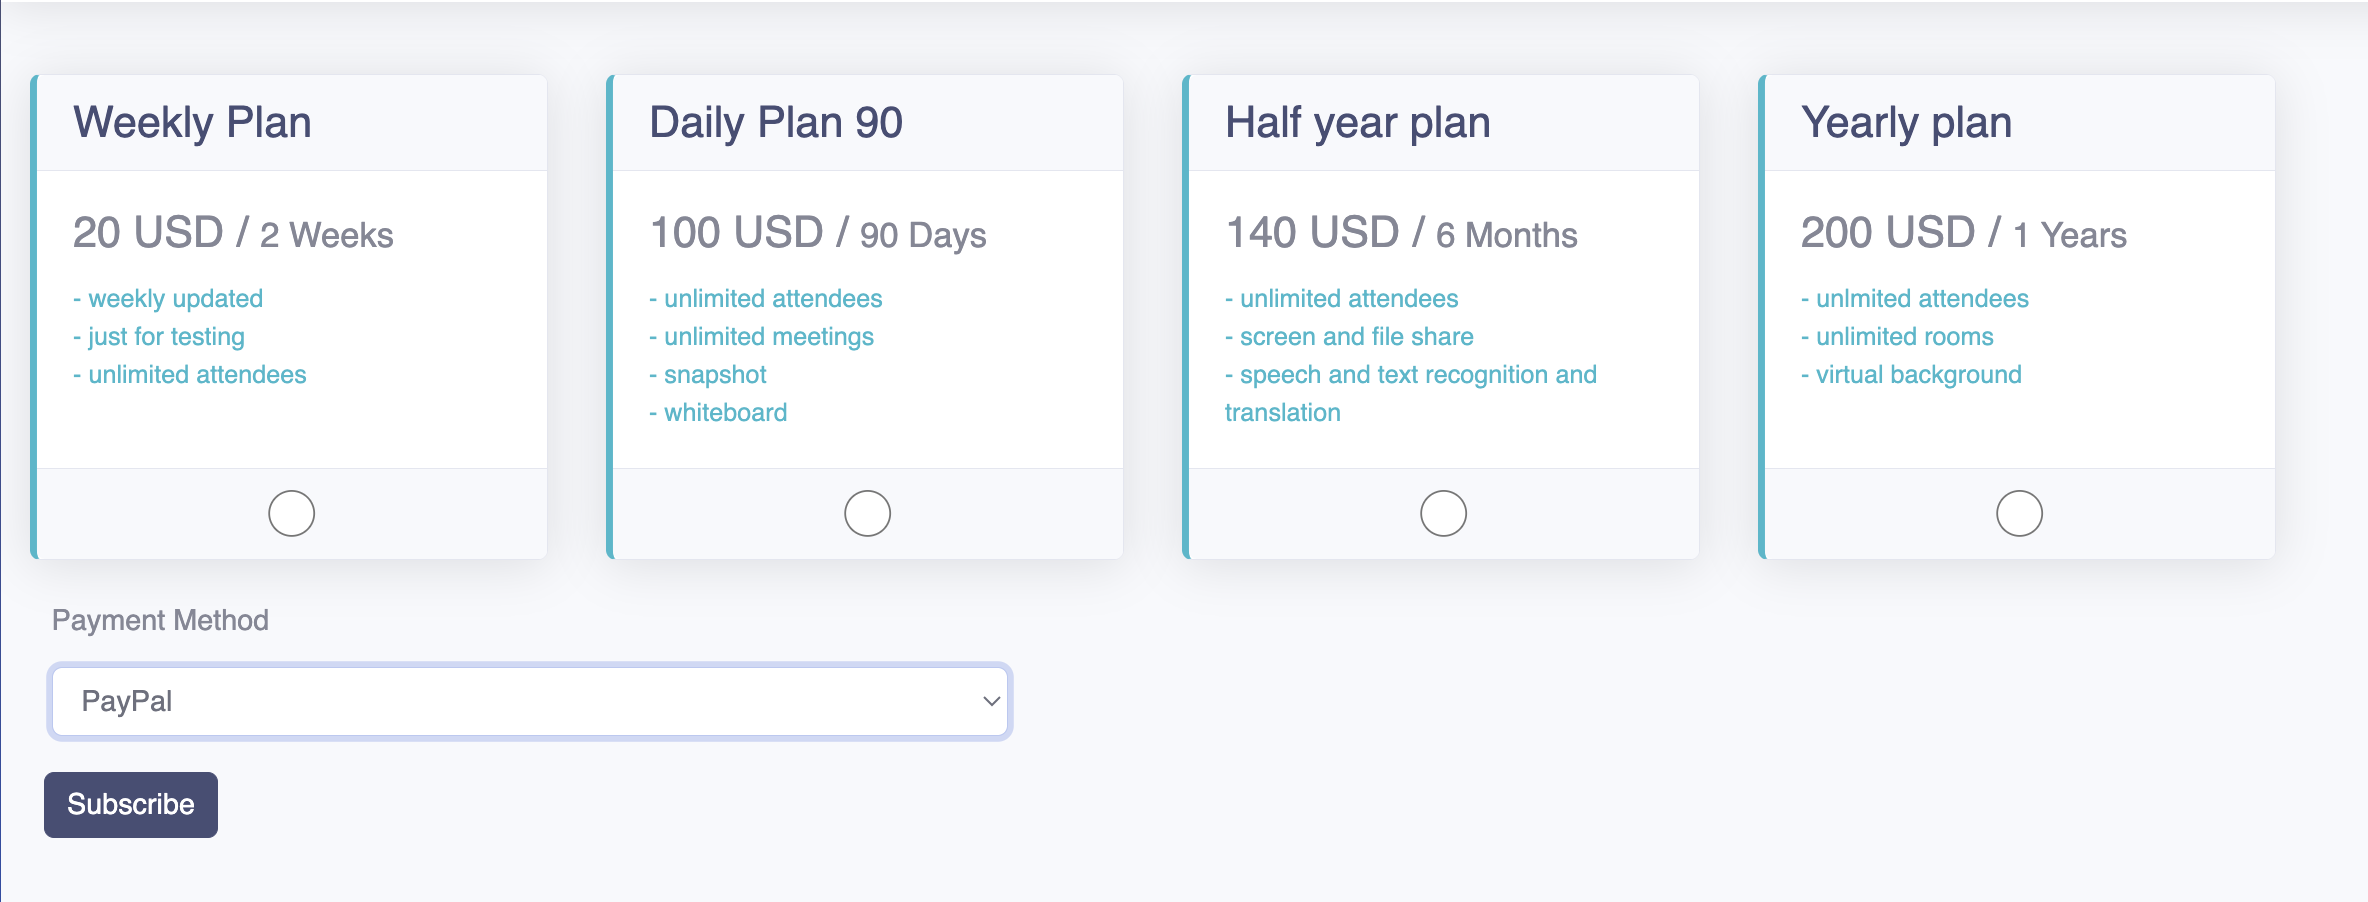The image size is (2368, 902).
Task: Click 'just for testing' in Weekly Plan
Action: [158, 336]
